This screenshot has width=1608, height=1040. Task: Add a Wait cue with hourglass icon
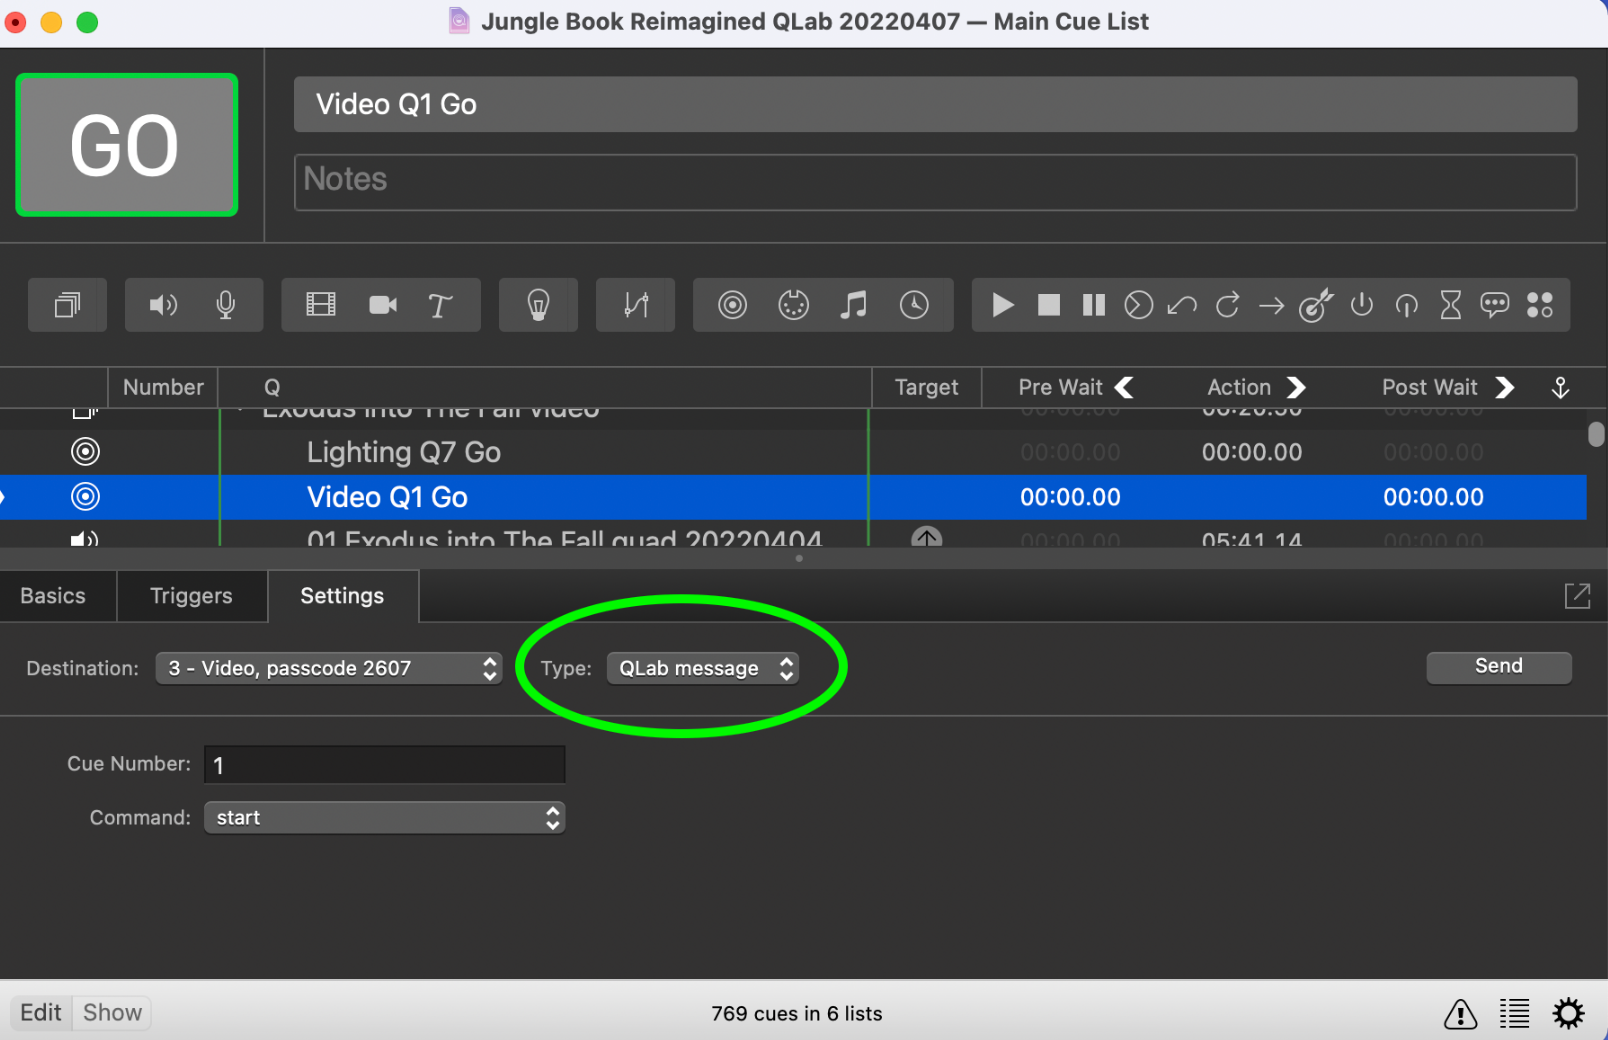[x=1451, y=305]
